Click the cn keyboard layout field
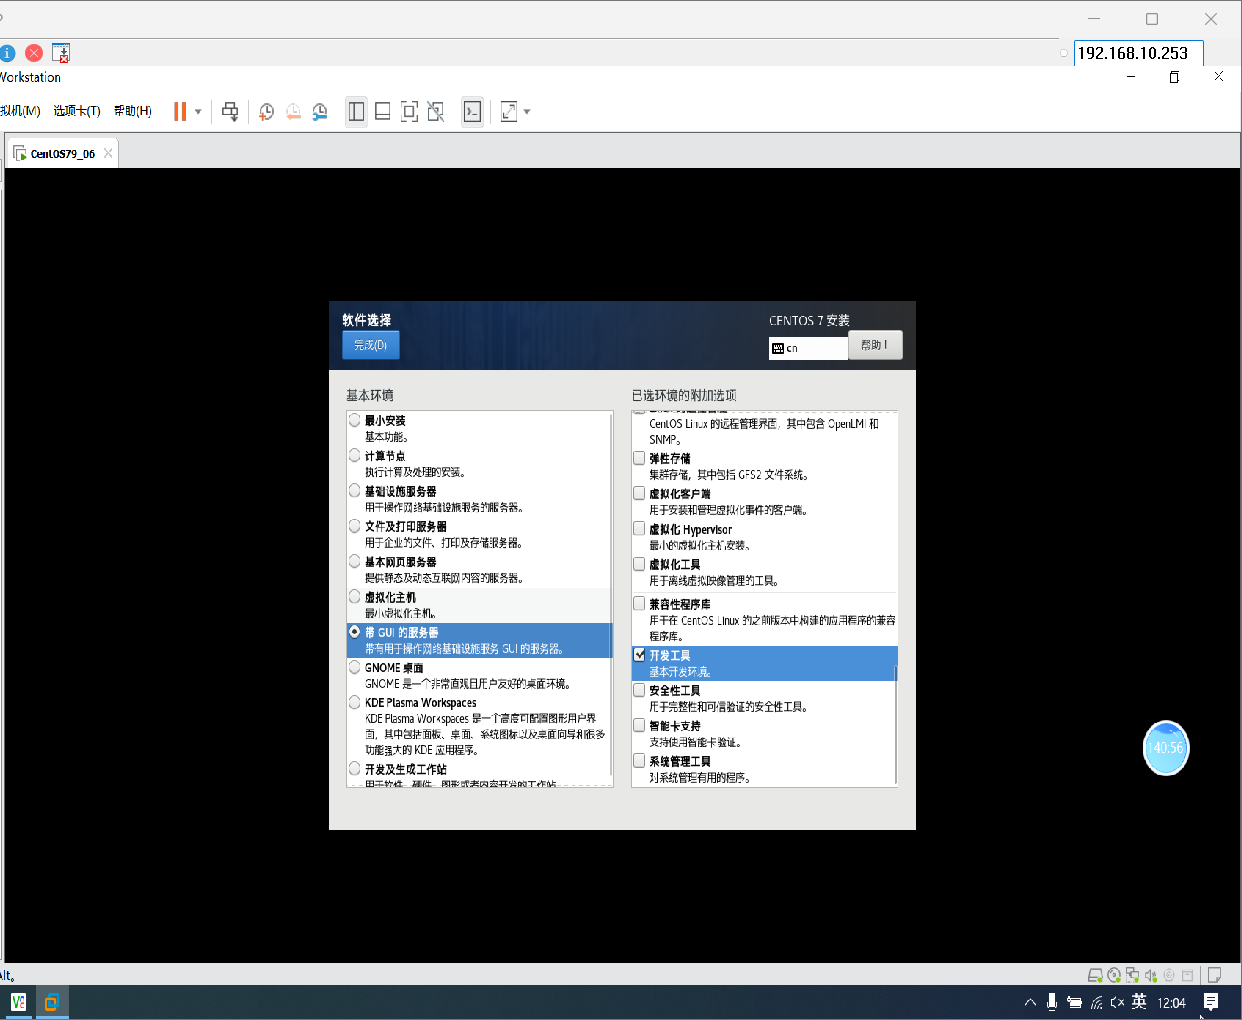 point(808,348)
